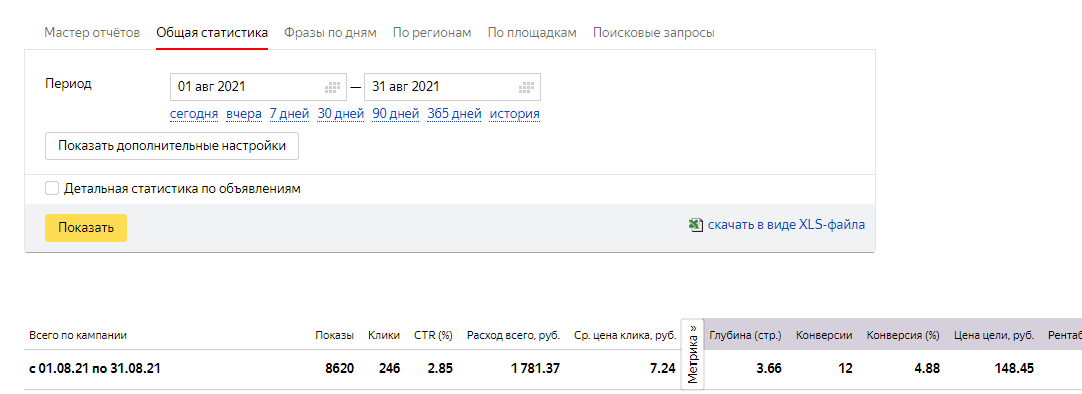Click the conversion rate value 4.88
This screenshot has width=1082, height=394.
coord(927,368)
